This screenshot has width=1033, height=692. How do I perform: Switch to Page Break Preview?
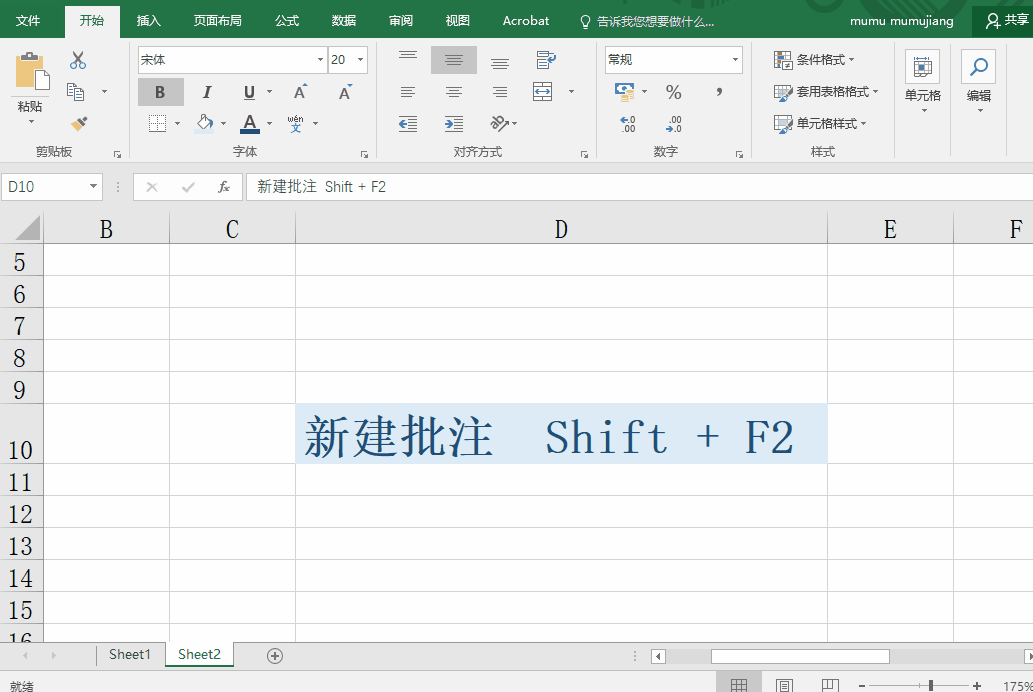click(829, 685)
